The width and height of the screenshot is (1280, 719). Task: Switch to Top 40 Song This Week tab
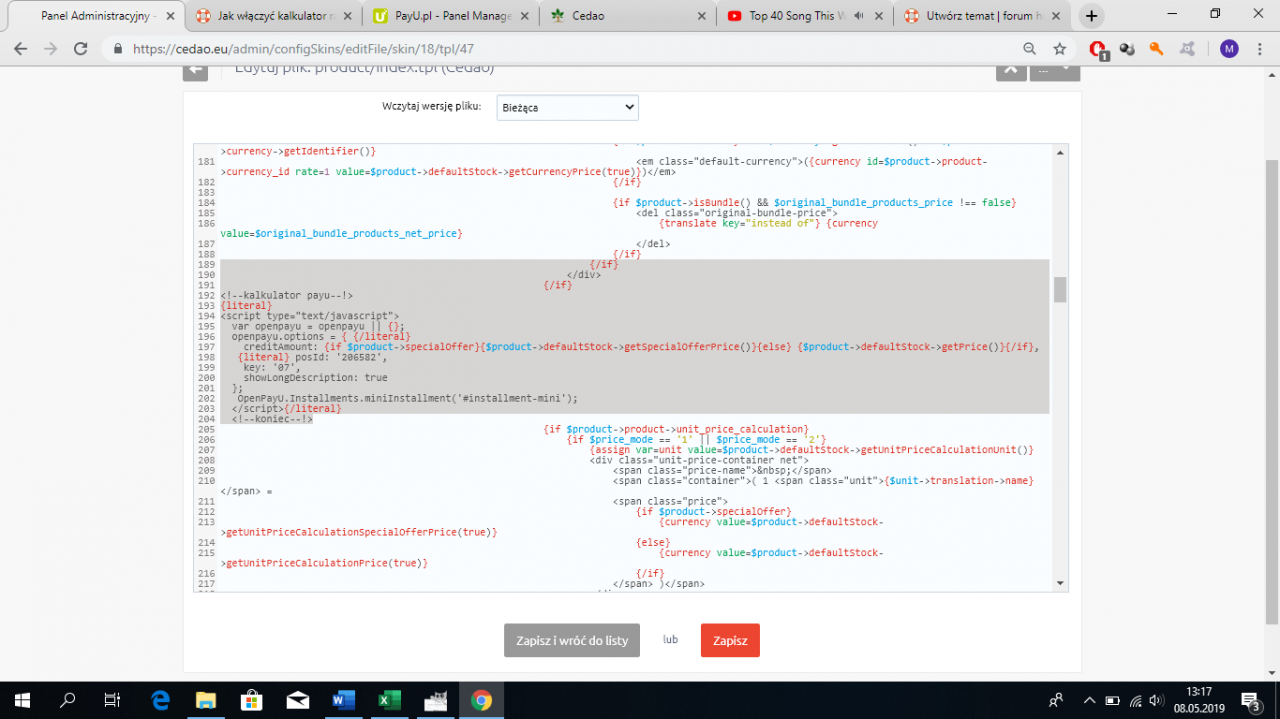(x=804, y=16)
